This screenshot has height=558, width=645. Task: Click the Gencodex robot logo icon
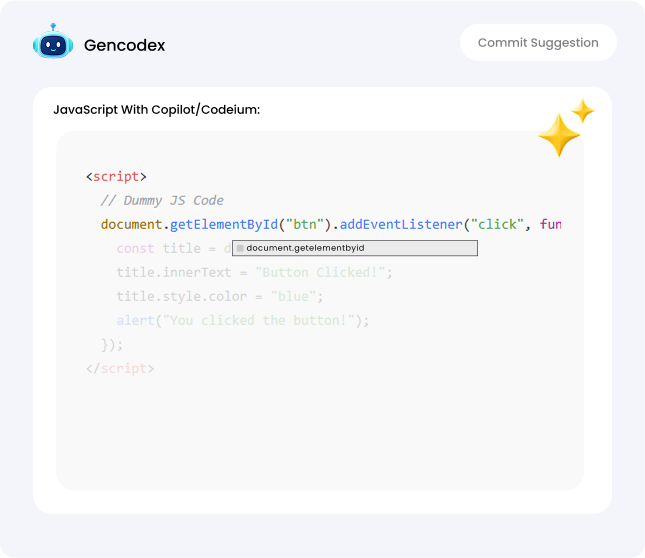pyautogui.click(x=52, y=44)
